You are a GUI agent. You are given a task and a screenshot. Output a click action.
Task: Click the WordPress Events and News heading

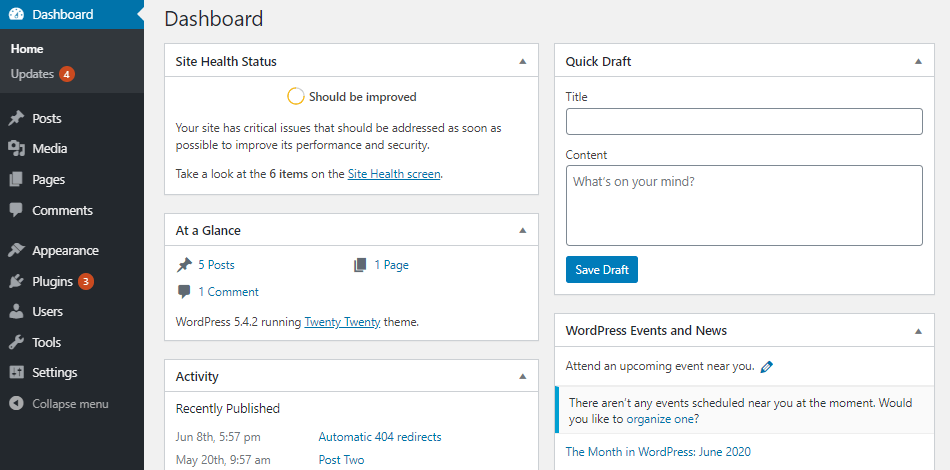pos(646,331)
